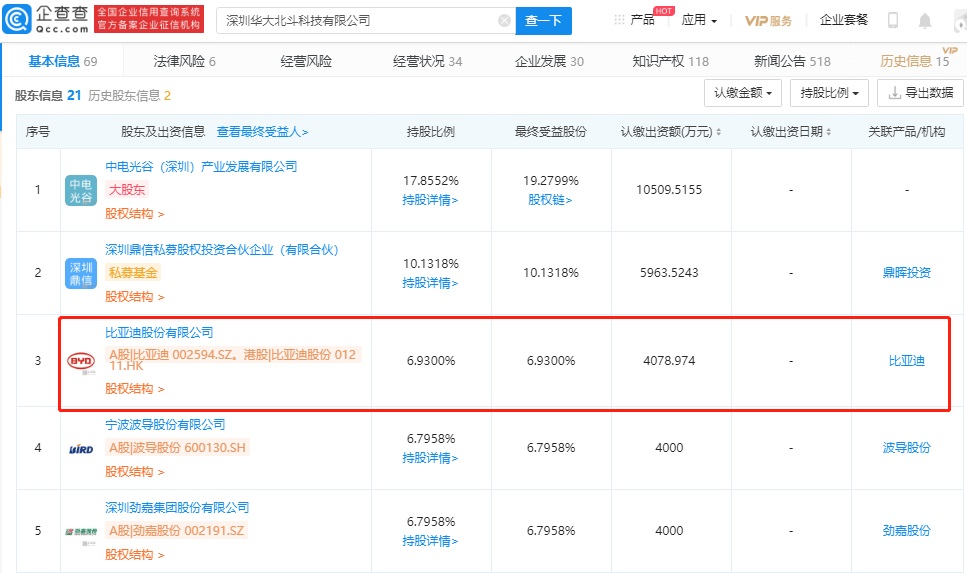The height and width of the screenshot is (573, 967).
Task: Open 持股详情 in the 劲嘉集团 row
Action: point(430,541)
